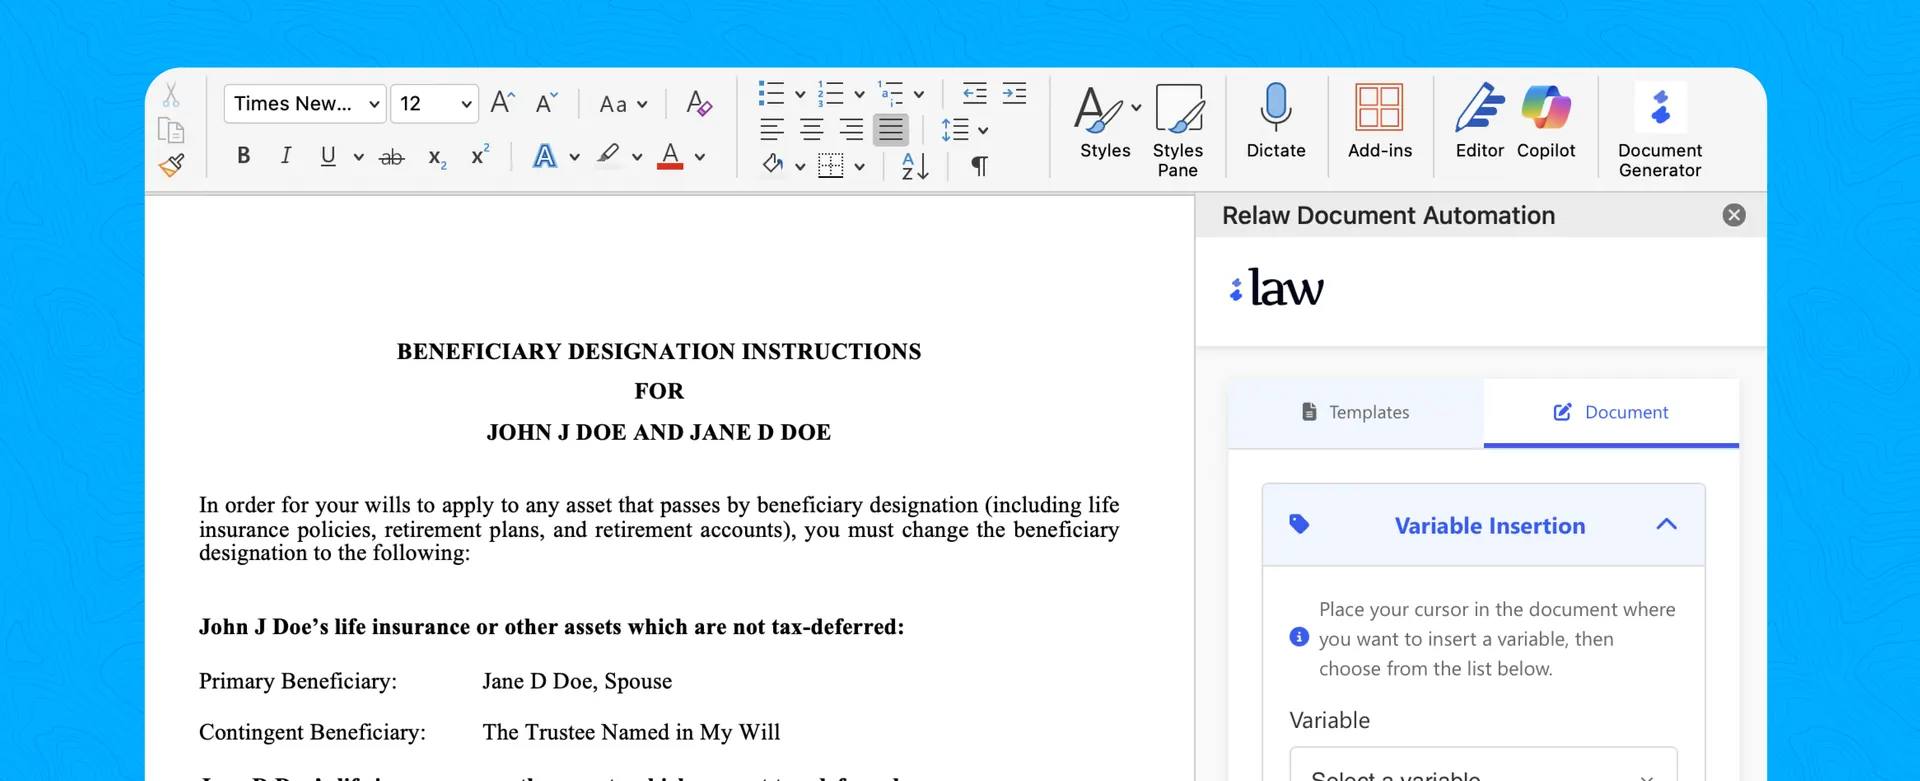Screen dimensions: 1920x781
Task: Close the Relaw Document Automation panel
Action: (1734, 215)
